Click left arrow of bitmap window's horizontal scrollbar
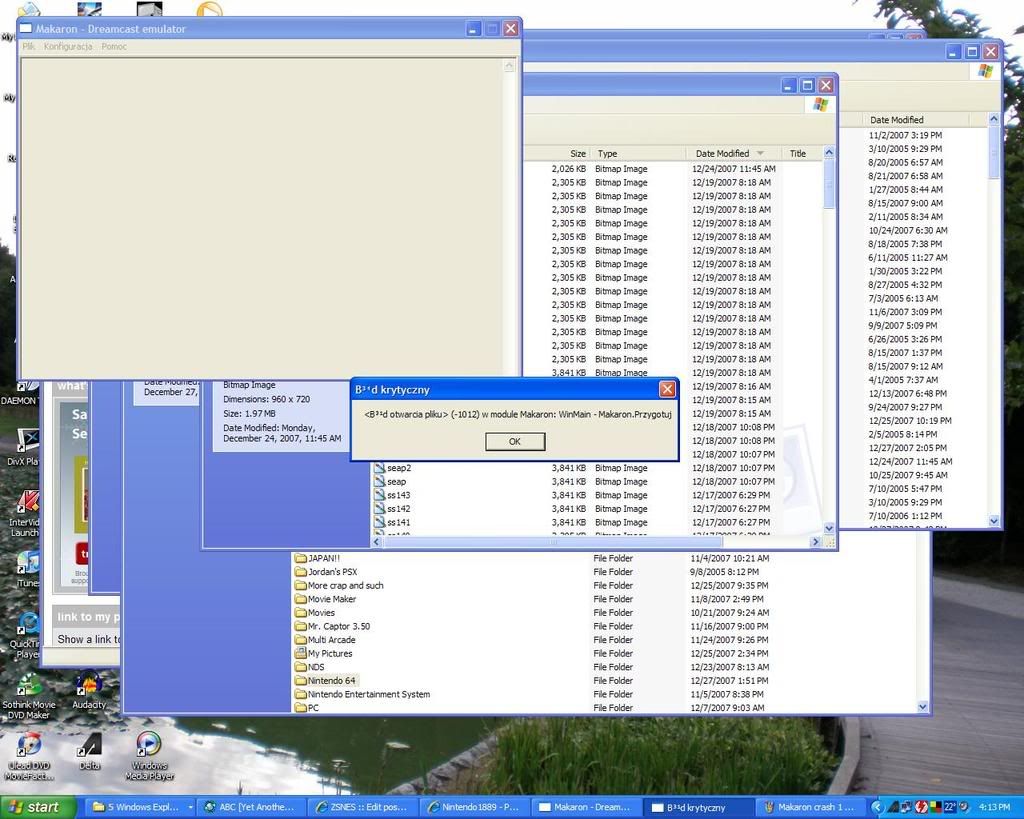 tap(377, 542)
